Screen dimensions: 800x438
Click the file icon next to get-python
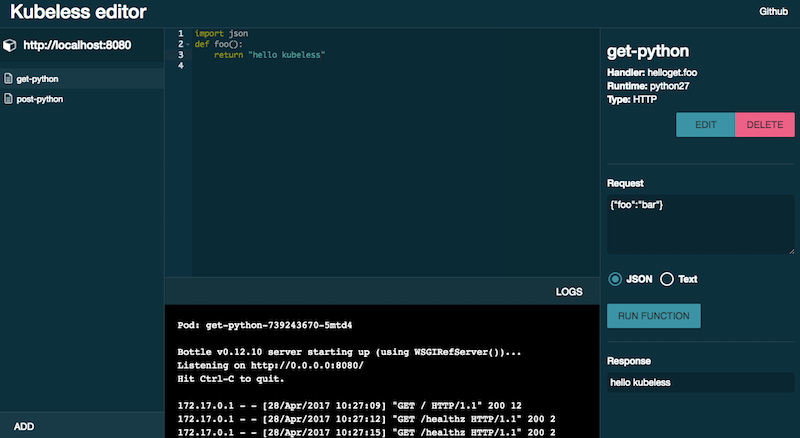8,79
